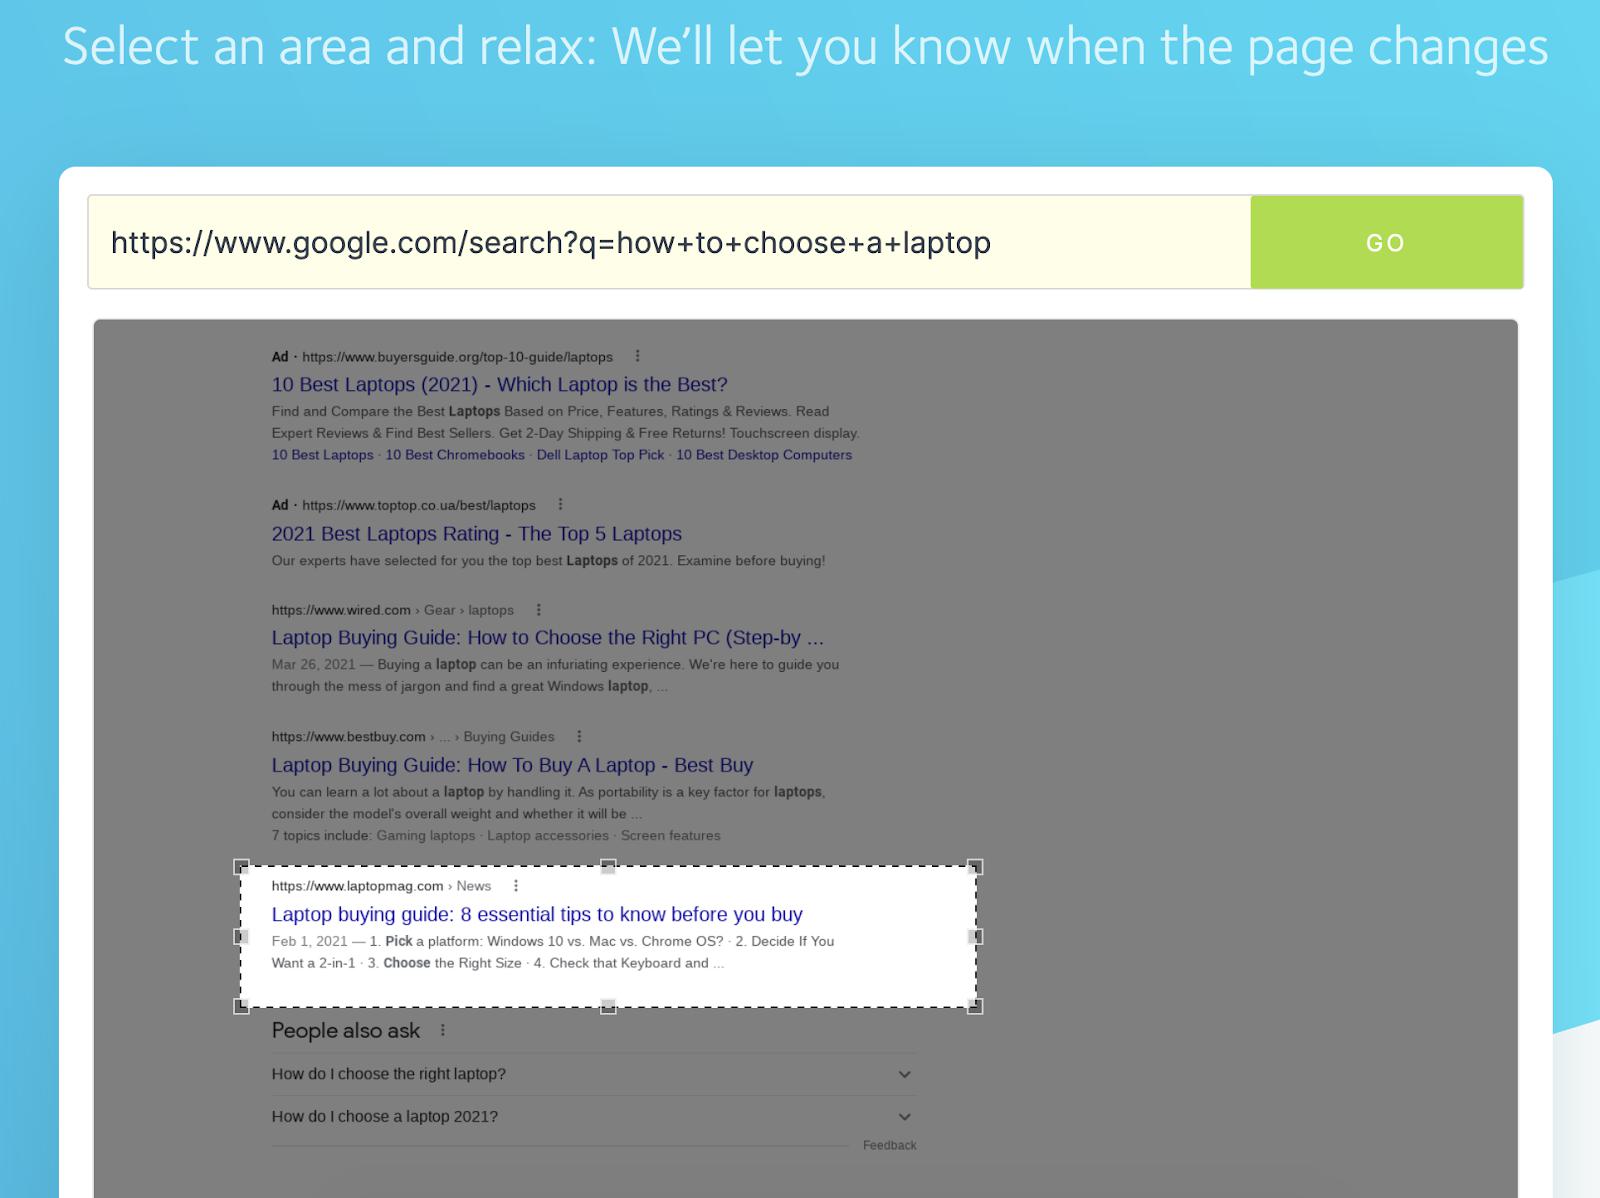The image size is (1600, 1198).
Task: Grab the selection's top-left resize handle
Action: [x=241, y=867]
